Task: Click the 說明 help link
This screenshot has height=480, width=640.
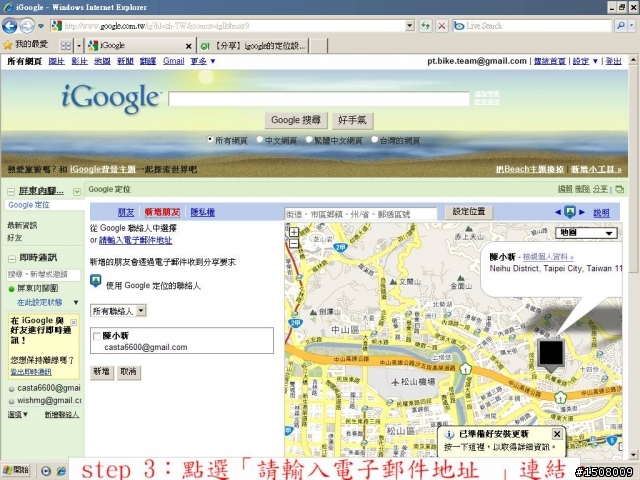Action: 601,212
